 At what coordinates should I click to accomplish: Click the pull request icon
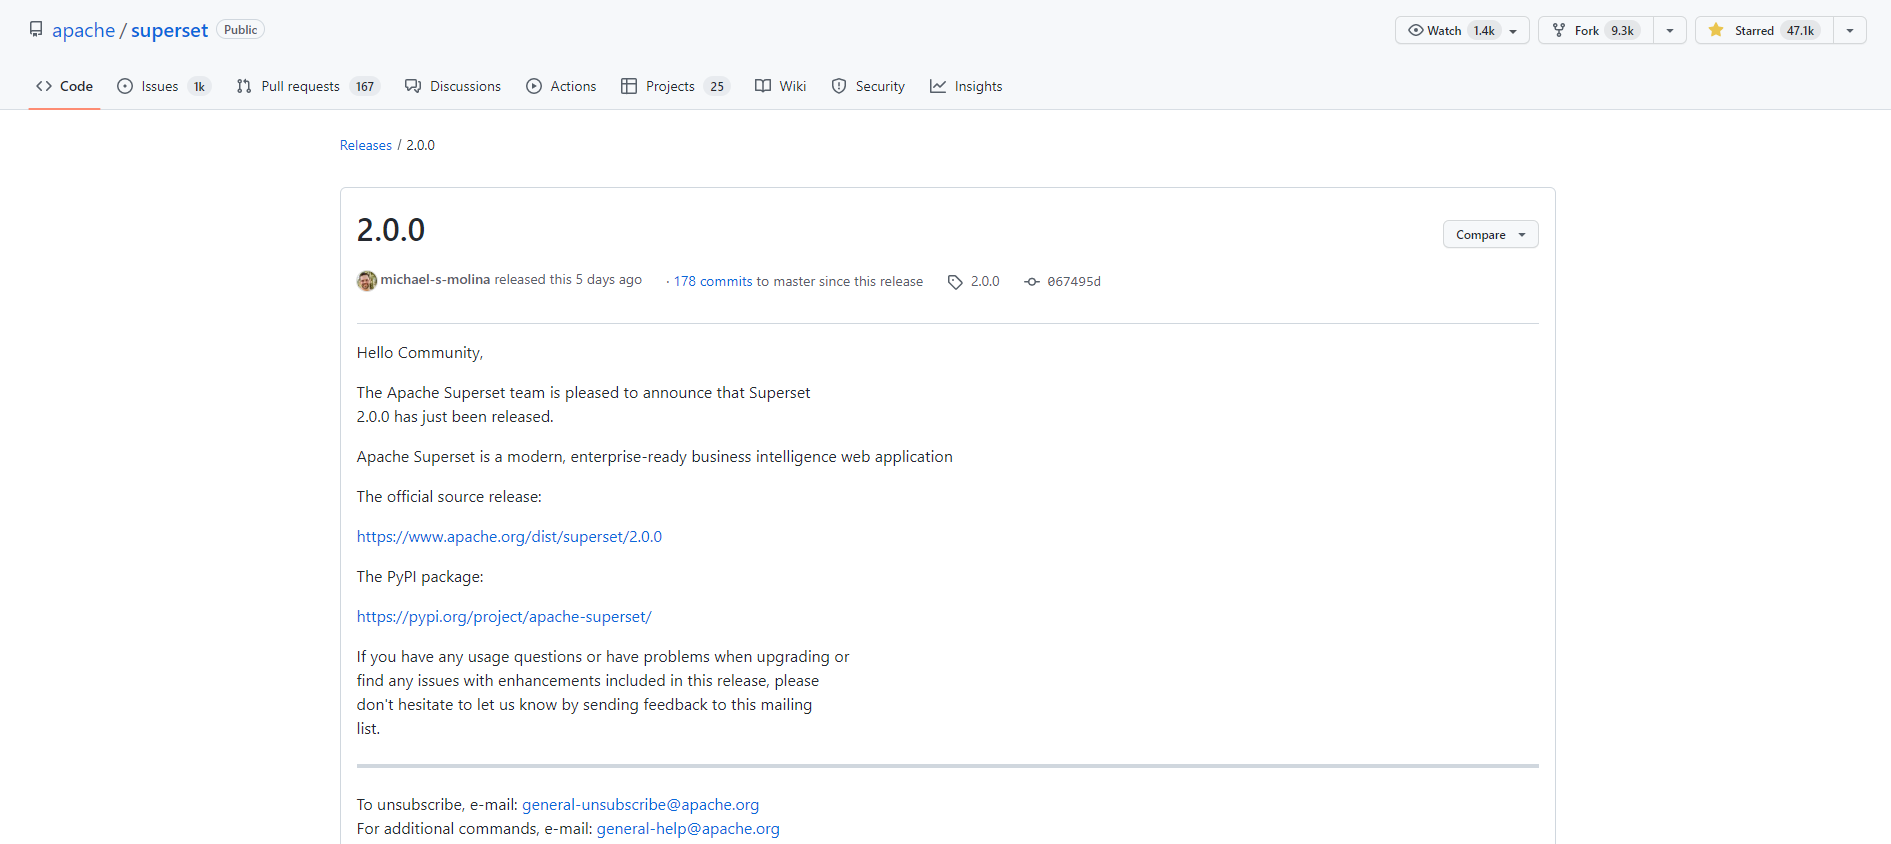[244, 86]
